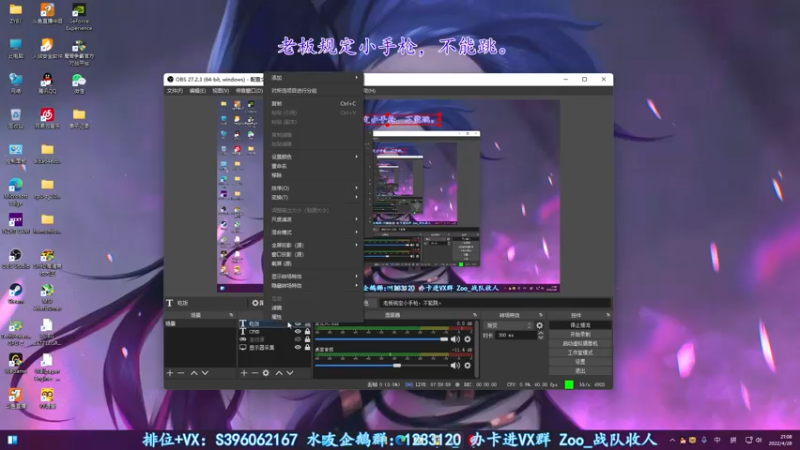Open the 视图(V) menu in OBS

tap(220, 91)
